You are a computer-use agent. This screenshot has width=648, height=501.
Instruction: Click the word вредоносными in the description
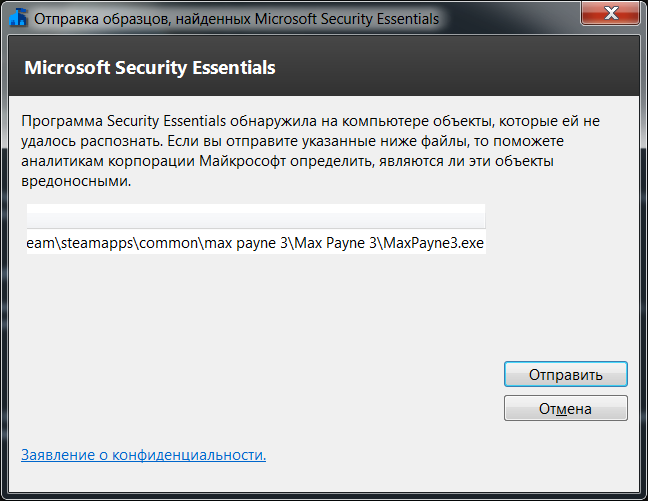(x=75, y=182)
